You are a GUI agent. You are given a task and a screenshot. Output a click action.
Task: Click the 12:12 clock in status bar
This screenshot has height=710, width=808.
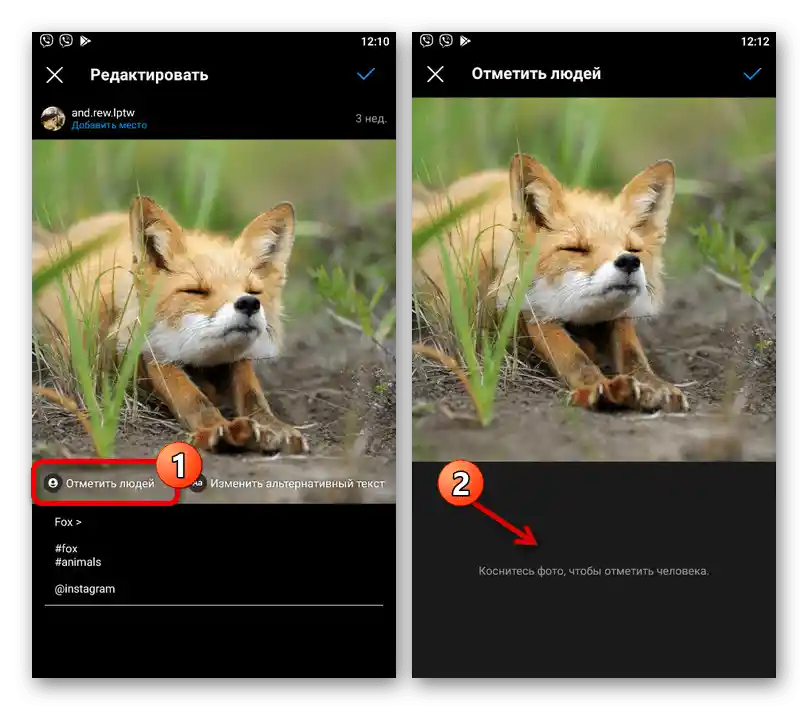[x=755, y=41]
